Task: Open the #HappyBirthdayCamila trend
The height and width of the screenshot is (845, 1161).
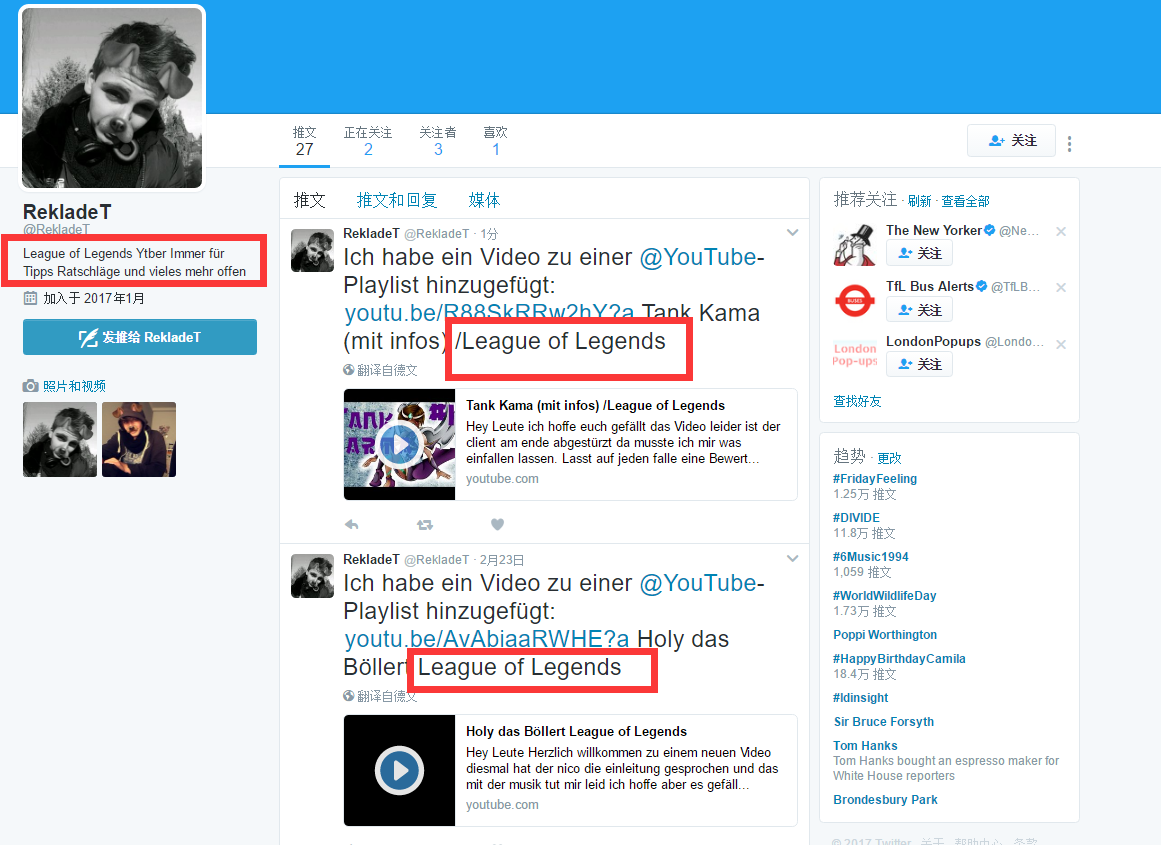Action: click(900, 658)
